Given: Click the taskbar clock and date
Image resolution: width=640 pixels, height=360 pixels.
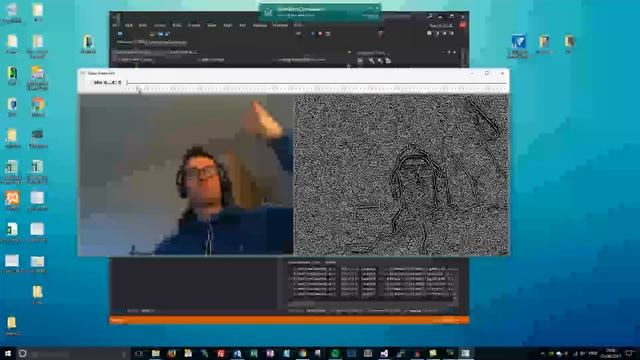Looking at the screenshot, I should pyautogui.click(x=611, y=353).
